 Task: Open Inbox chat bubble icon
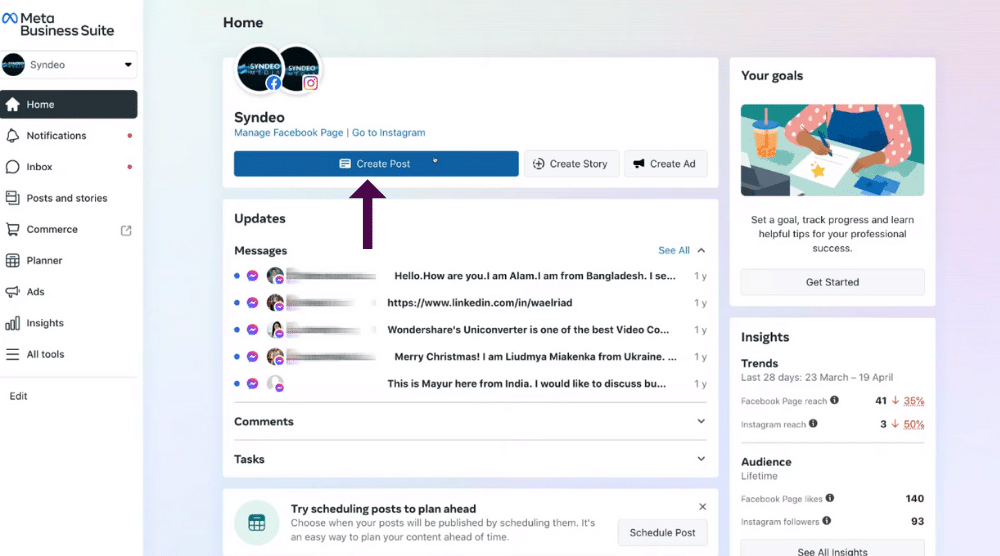pos(13,167)
